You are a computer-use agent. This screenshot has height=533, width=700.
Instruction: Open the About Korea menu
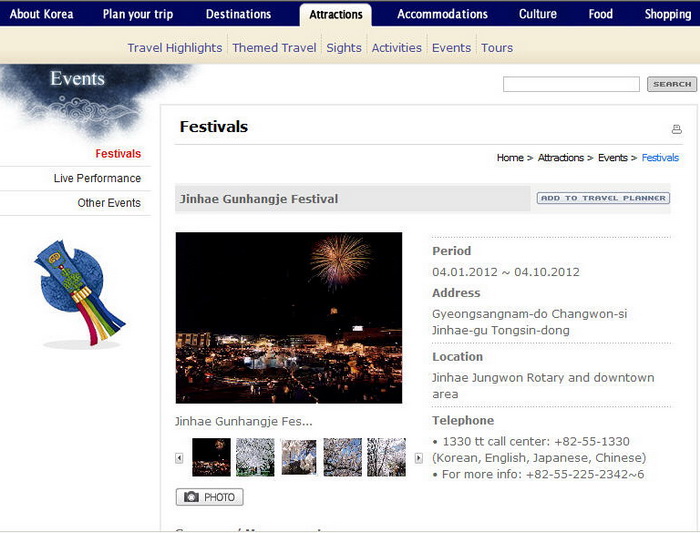41,14
